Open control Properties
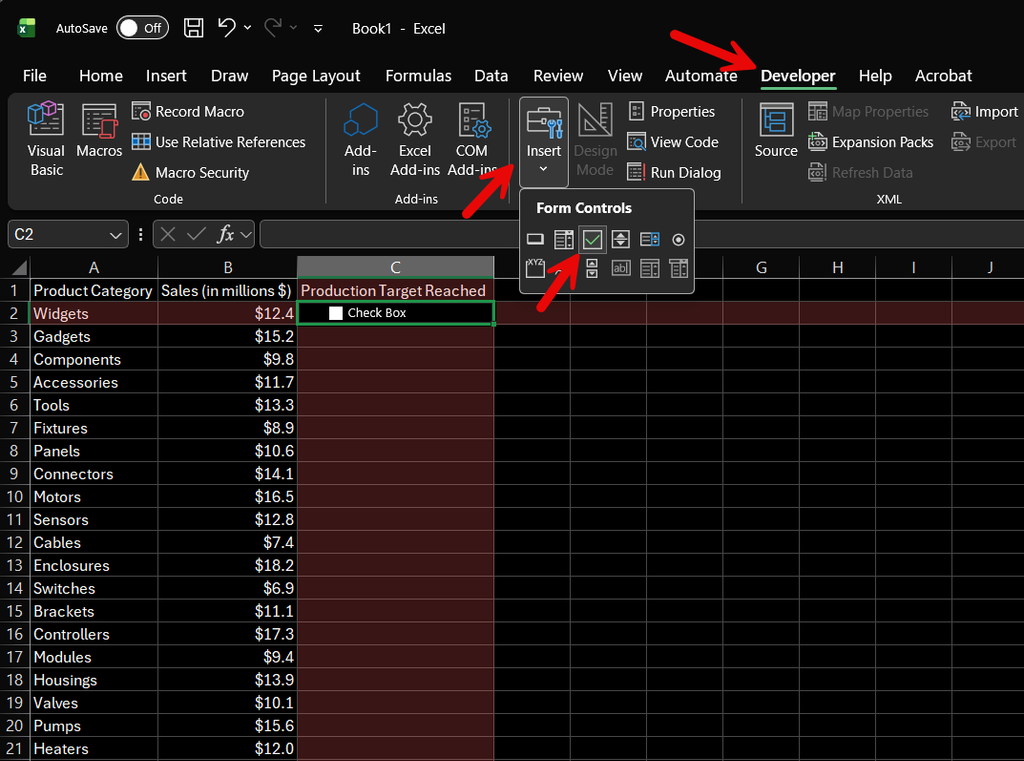Image resolution: width=1024 pixels, height=761 pixels. click(x=671, y=112)
